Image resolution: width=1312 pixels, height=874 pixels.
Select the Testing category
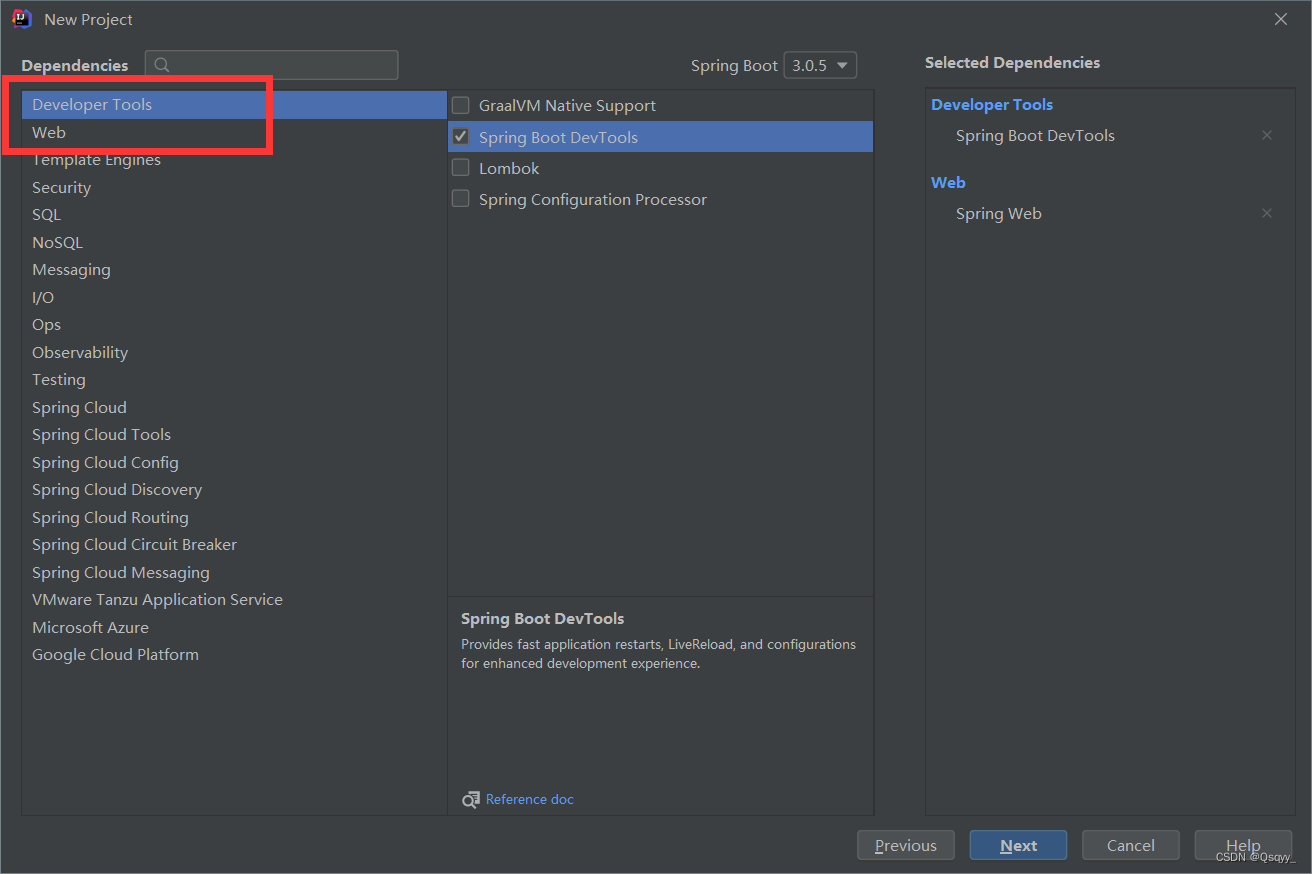pos(58,379)
